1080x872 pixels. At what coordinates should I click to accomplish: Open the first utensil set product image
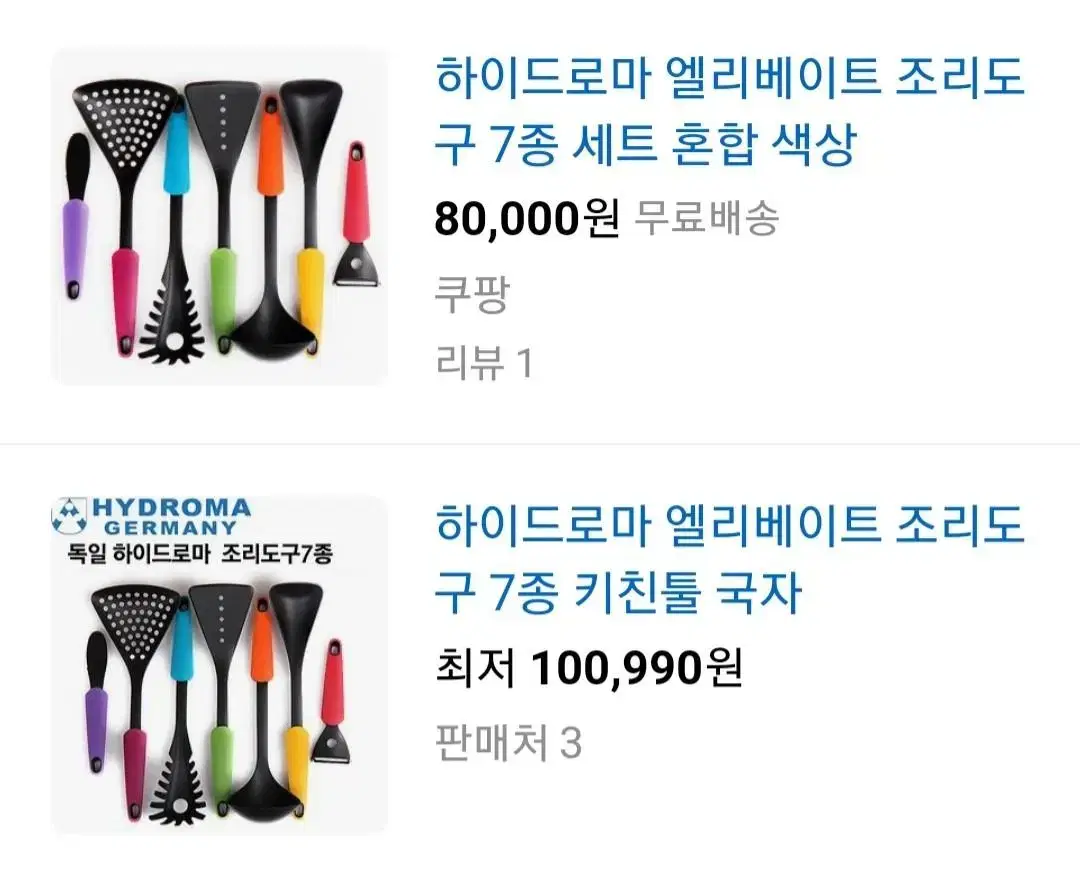point(220,216)
